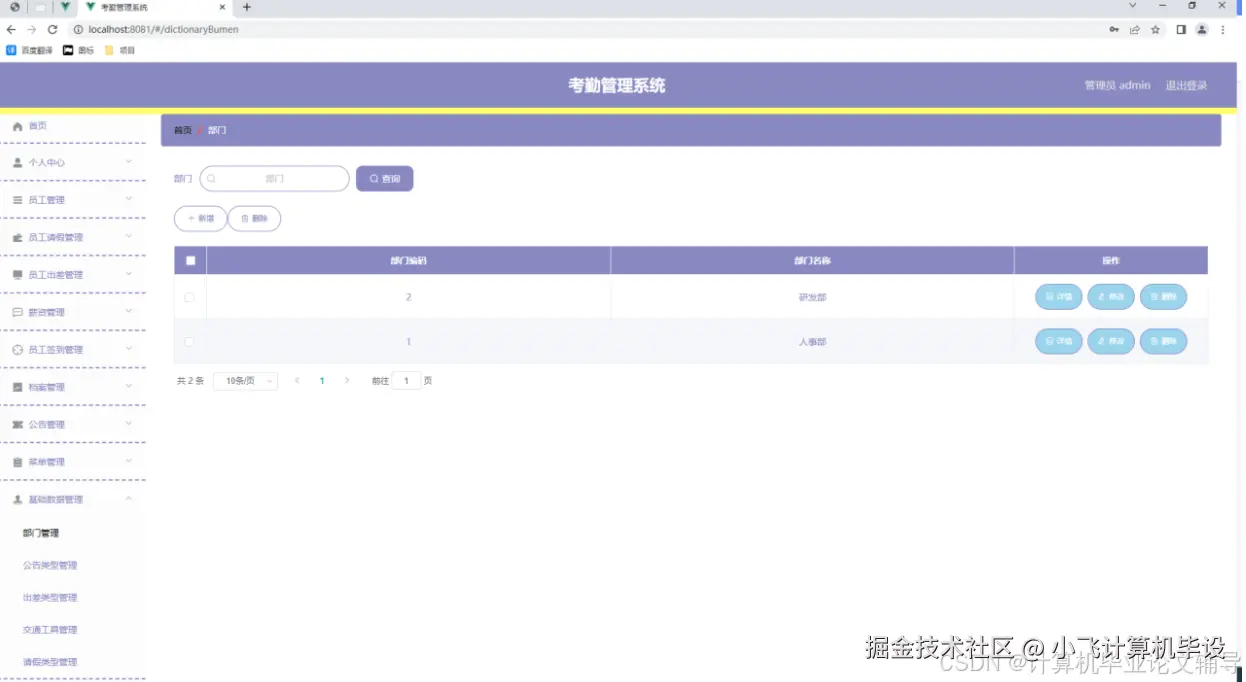Click the 公告管理 icon in sidebar
Screen dimensions: 1246x682
point(16,424)
